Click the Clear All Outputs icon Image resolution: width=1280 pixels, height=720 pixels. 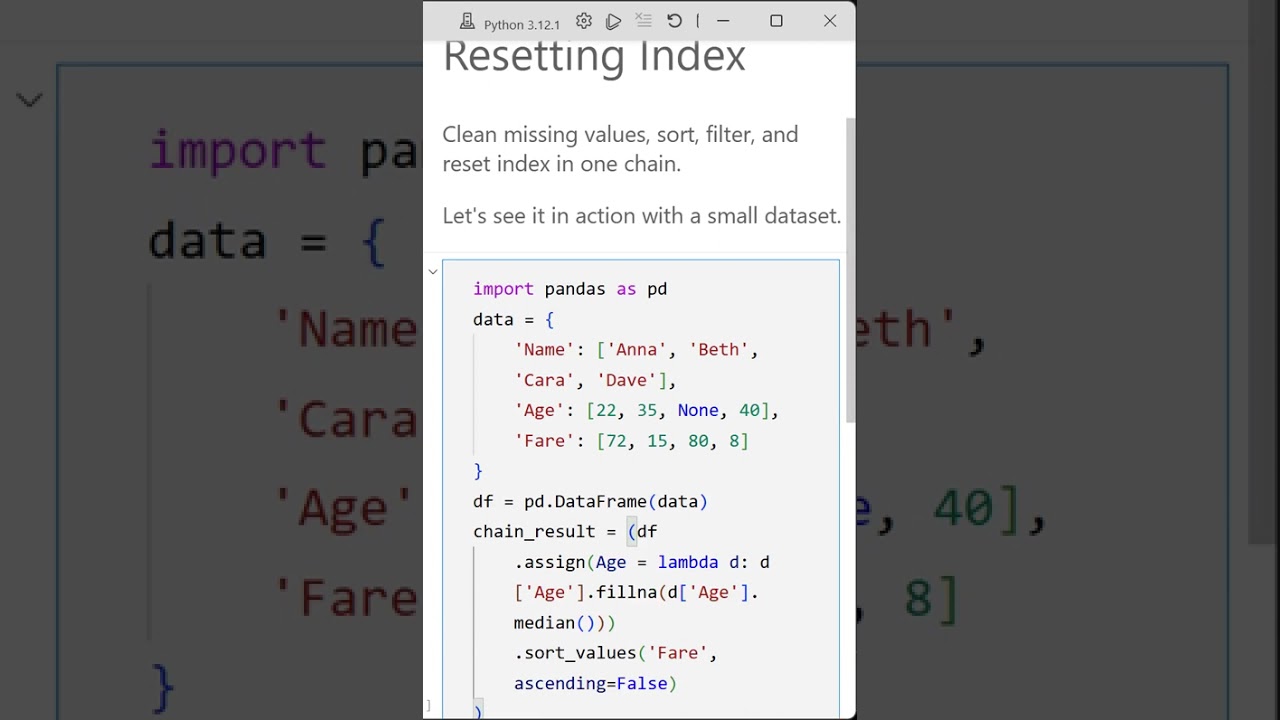pyautogui.click(x=644, y=21)
